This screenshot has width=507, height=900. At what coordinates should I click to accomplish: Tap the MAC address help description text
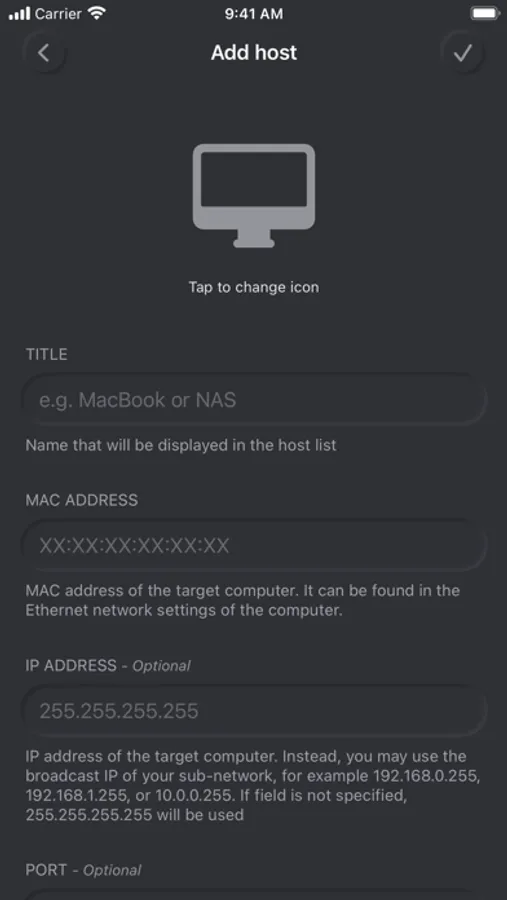coord(242,600)
